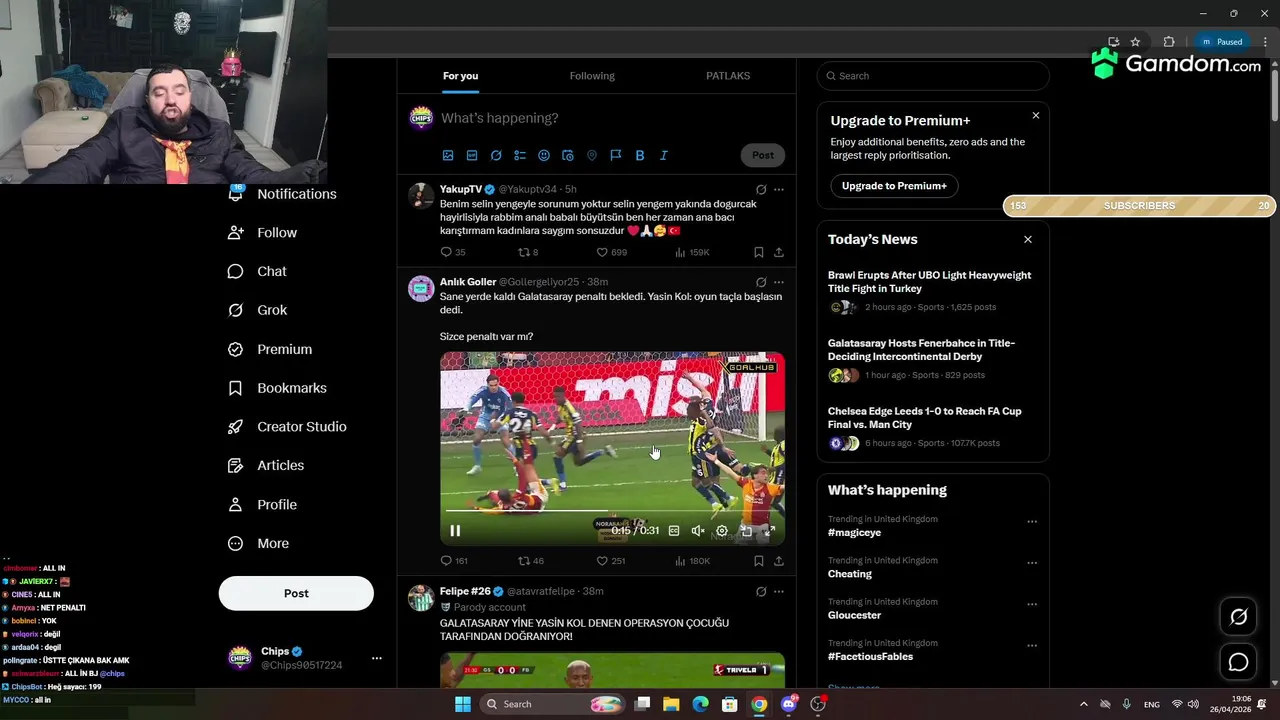Close the Today's News panel

click(1027, 240)
